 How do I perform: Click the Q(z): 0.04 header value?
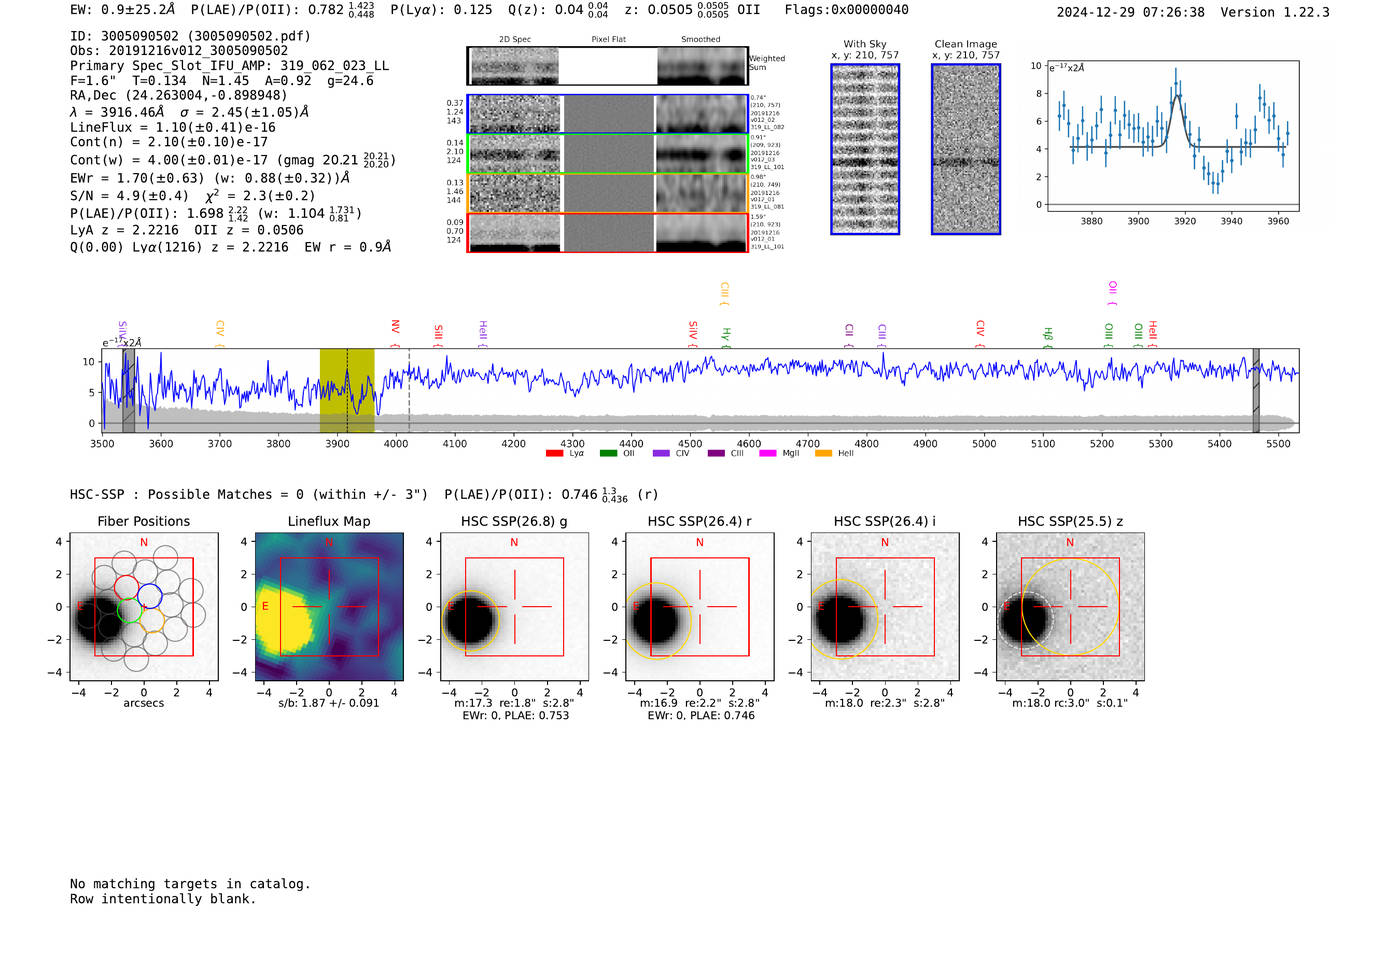tap(558, 10)
